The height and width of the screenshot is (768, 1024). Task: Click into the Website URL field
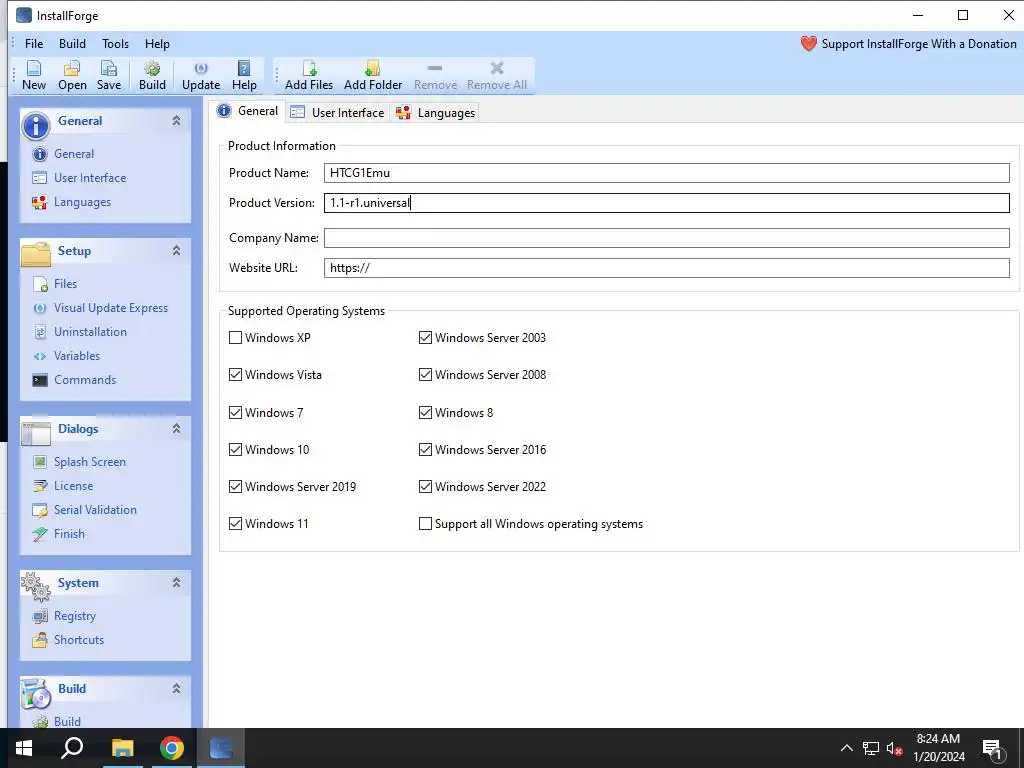(x=667, y=268)
